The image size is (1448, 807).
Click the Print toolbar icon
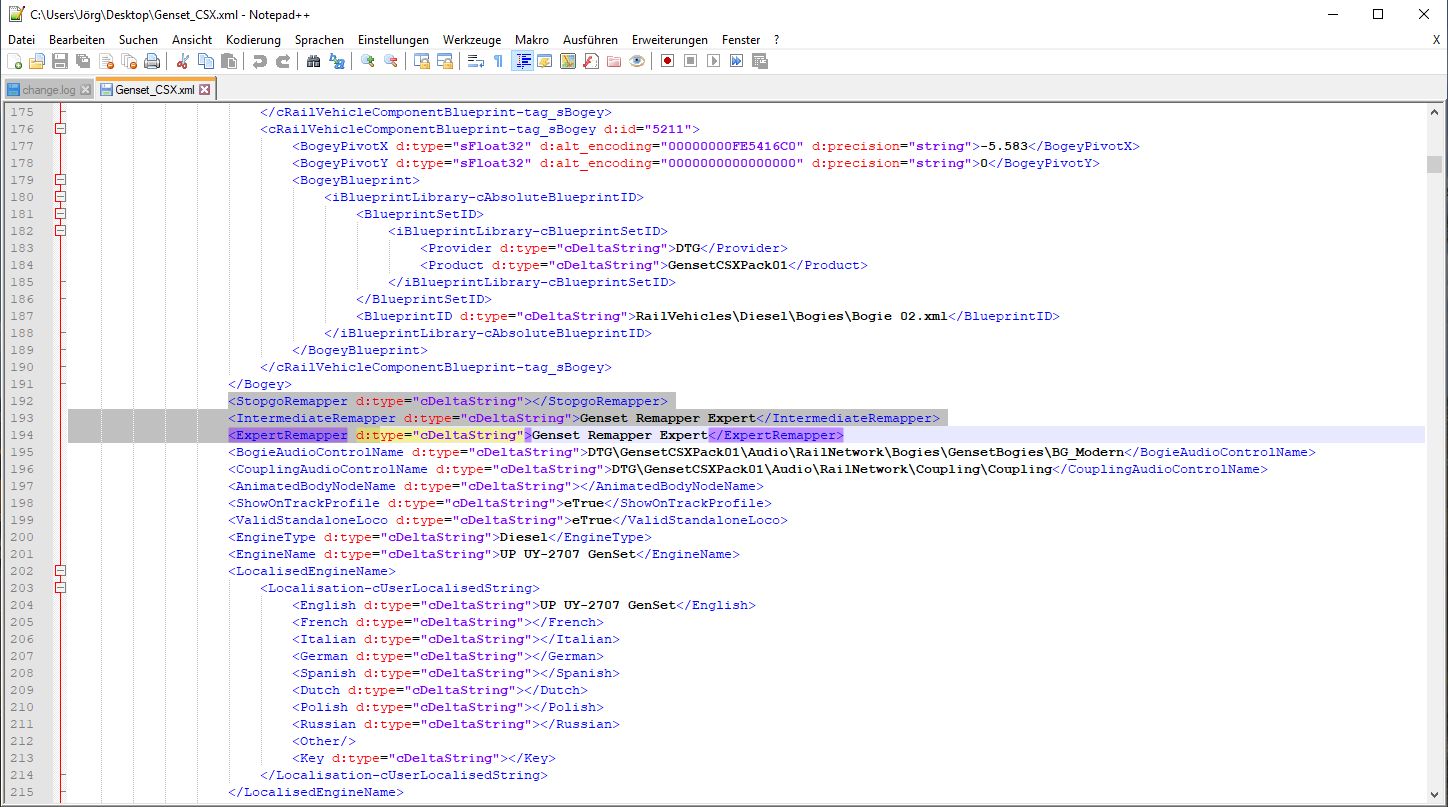(152, 62)
